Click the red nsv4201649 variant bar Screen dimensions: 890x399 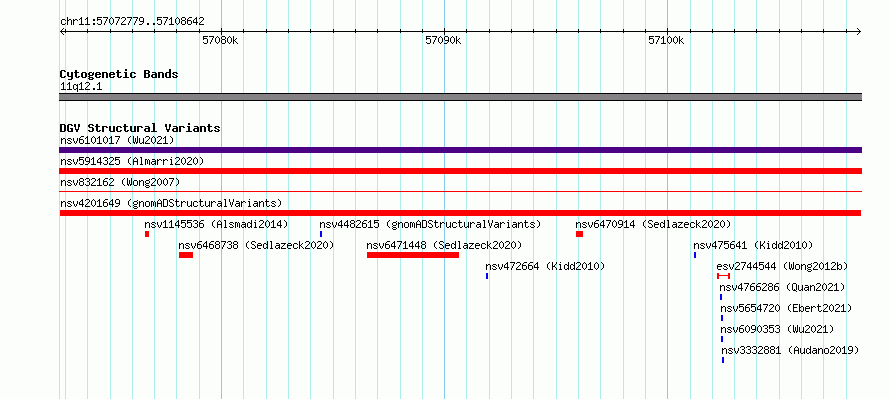460,213
